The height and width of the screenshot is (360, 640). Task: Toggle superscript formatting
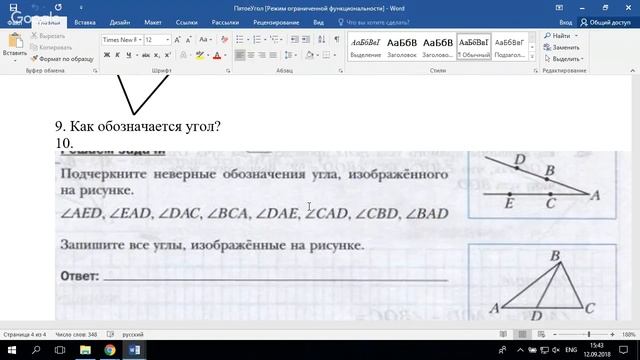pos(167,55)
